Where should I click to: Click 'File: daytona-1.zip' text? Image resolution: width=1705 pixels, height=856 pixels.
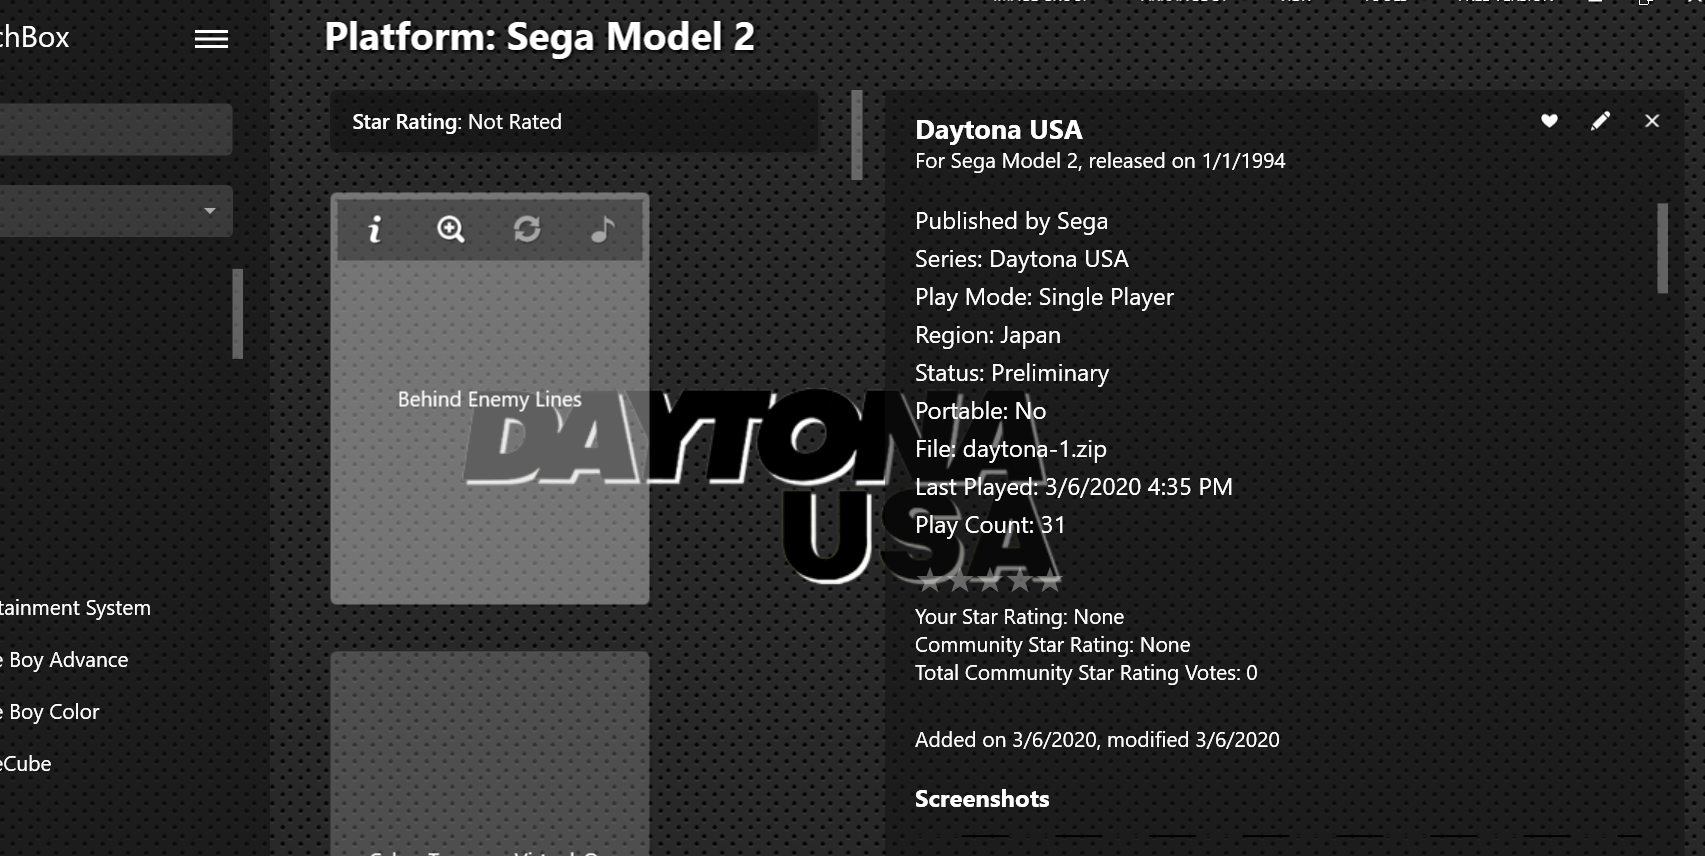(1010, 449)
